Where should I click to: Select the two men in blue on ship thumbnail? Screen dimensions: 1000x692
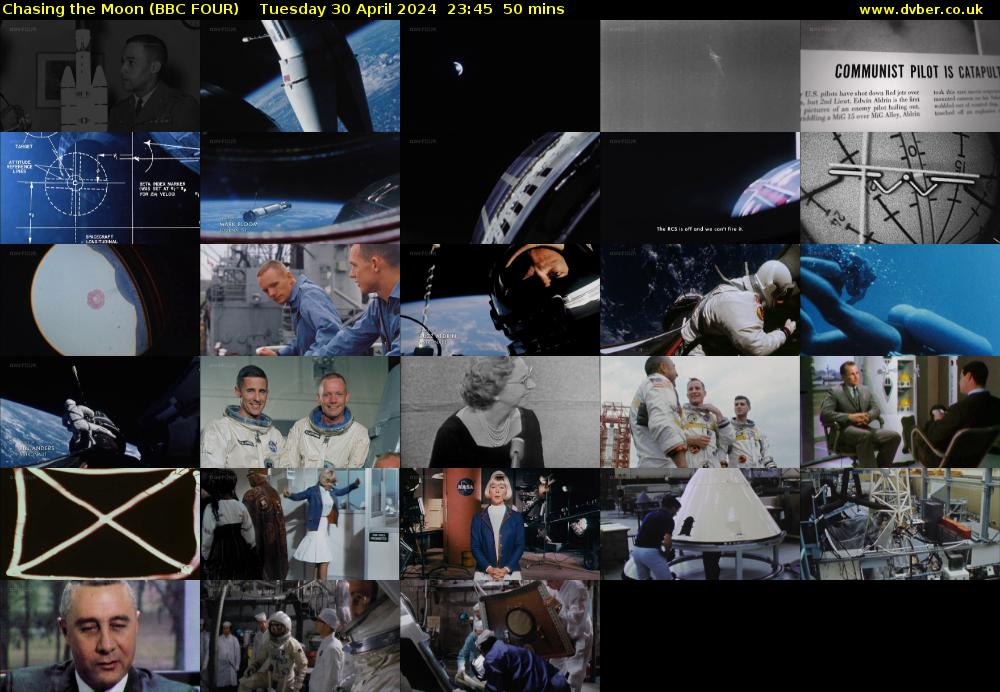point(300,300)
